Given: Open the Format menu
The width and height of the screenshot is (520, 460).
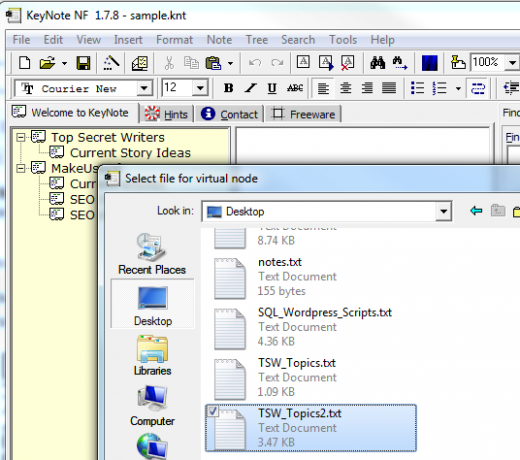Looking at the screenshot, I should [174, 40].
